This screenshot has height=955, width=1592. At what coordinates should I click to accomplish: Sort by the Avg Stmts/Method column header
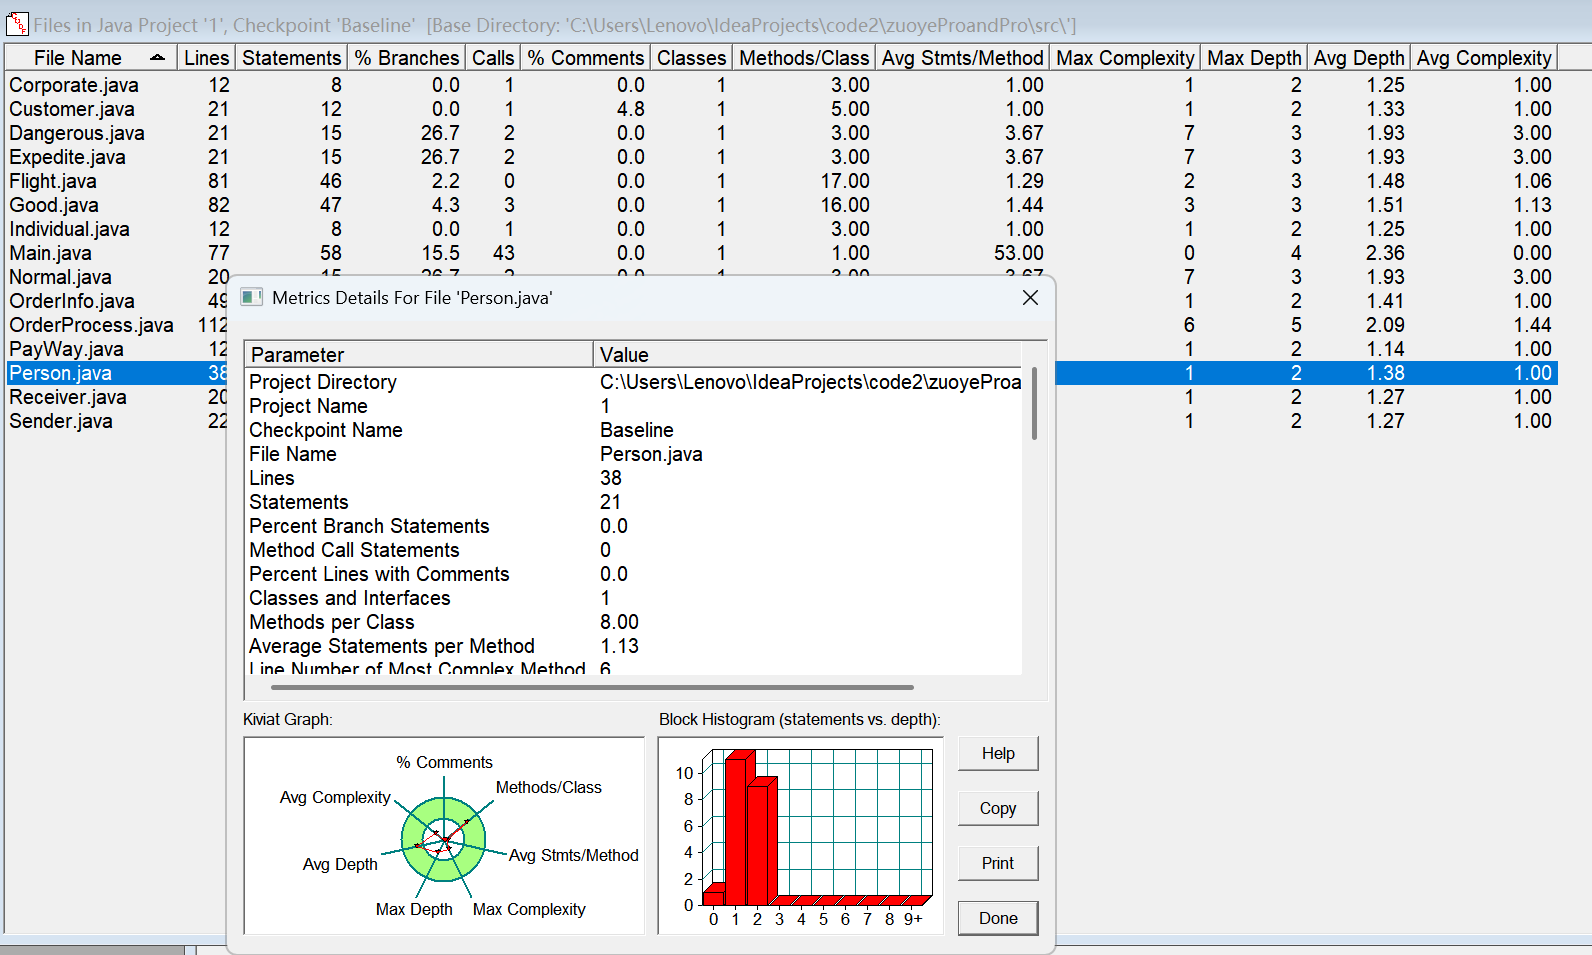(x=963, y=58)
